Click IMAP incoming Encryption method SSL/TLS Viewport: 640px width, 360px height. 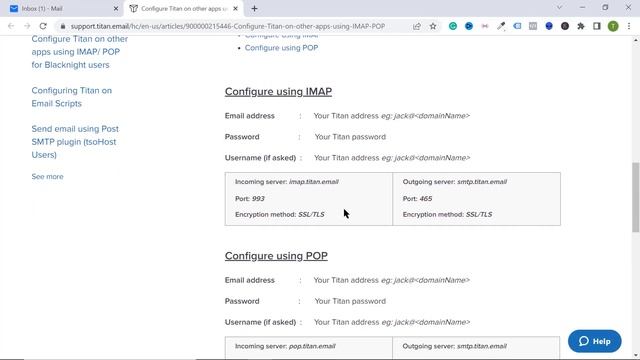(280, 215)
